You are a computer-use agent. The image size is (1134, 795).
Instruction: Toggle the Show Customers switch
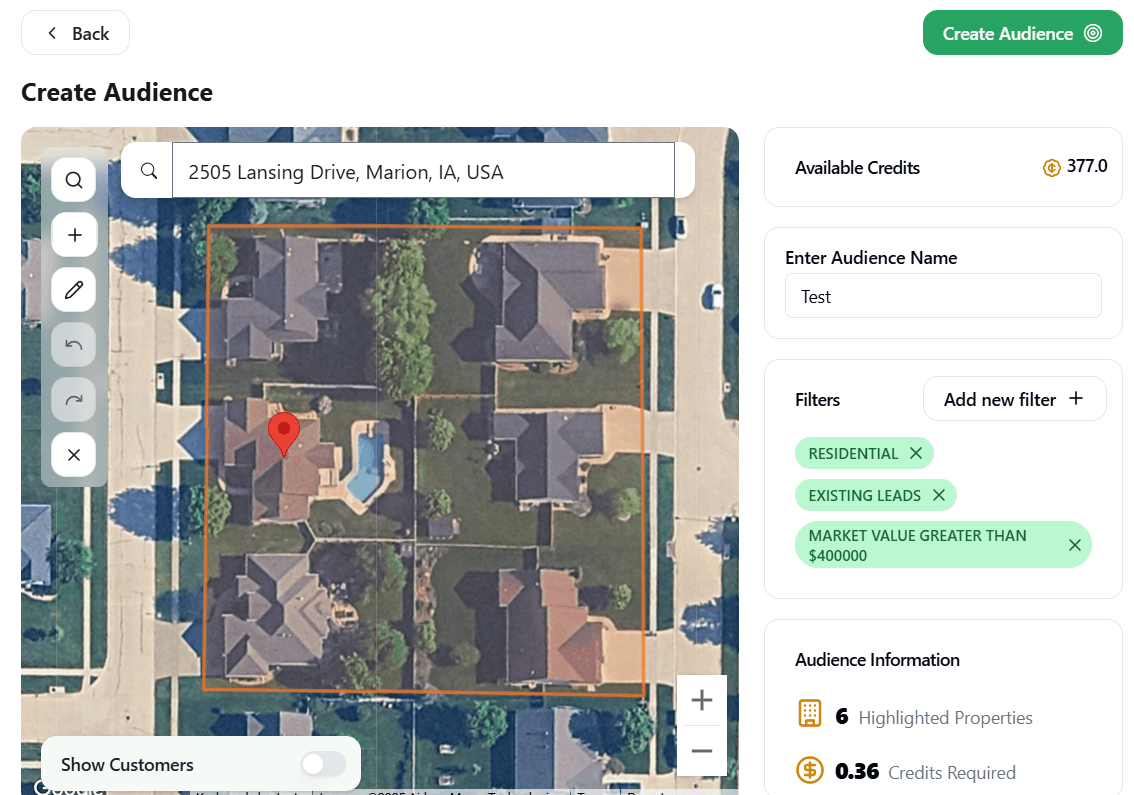point(323,764)
